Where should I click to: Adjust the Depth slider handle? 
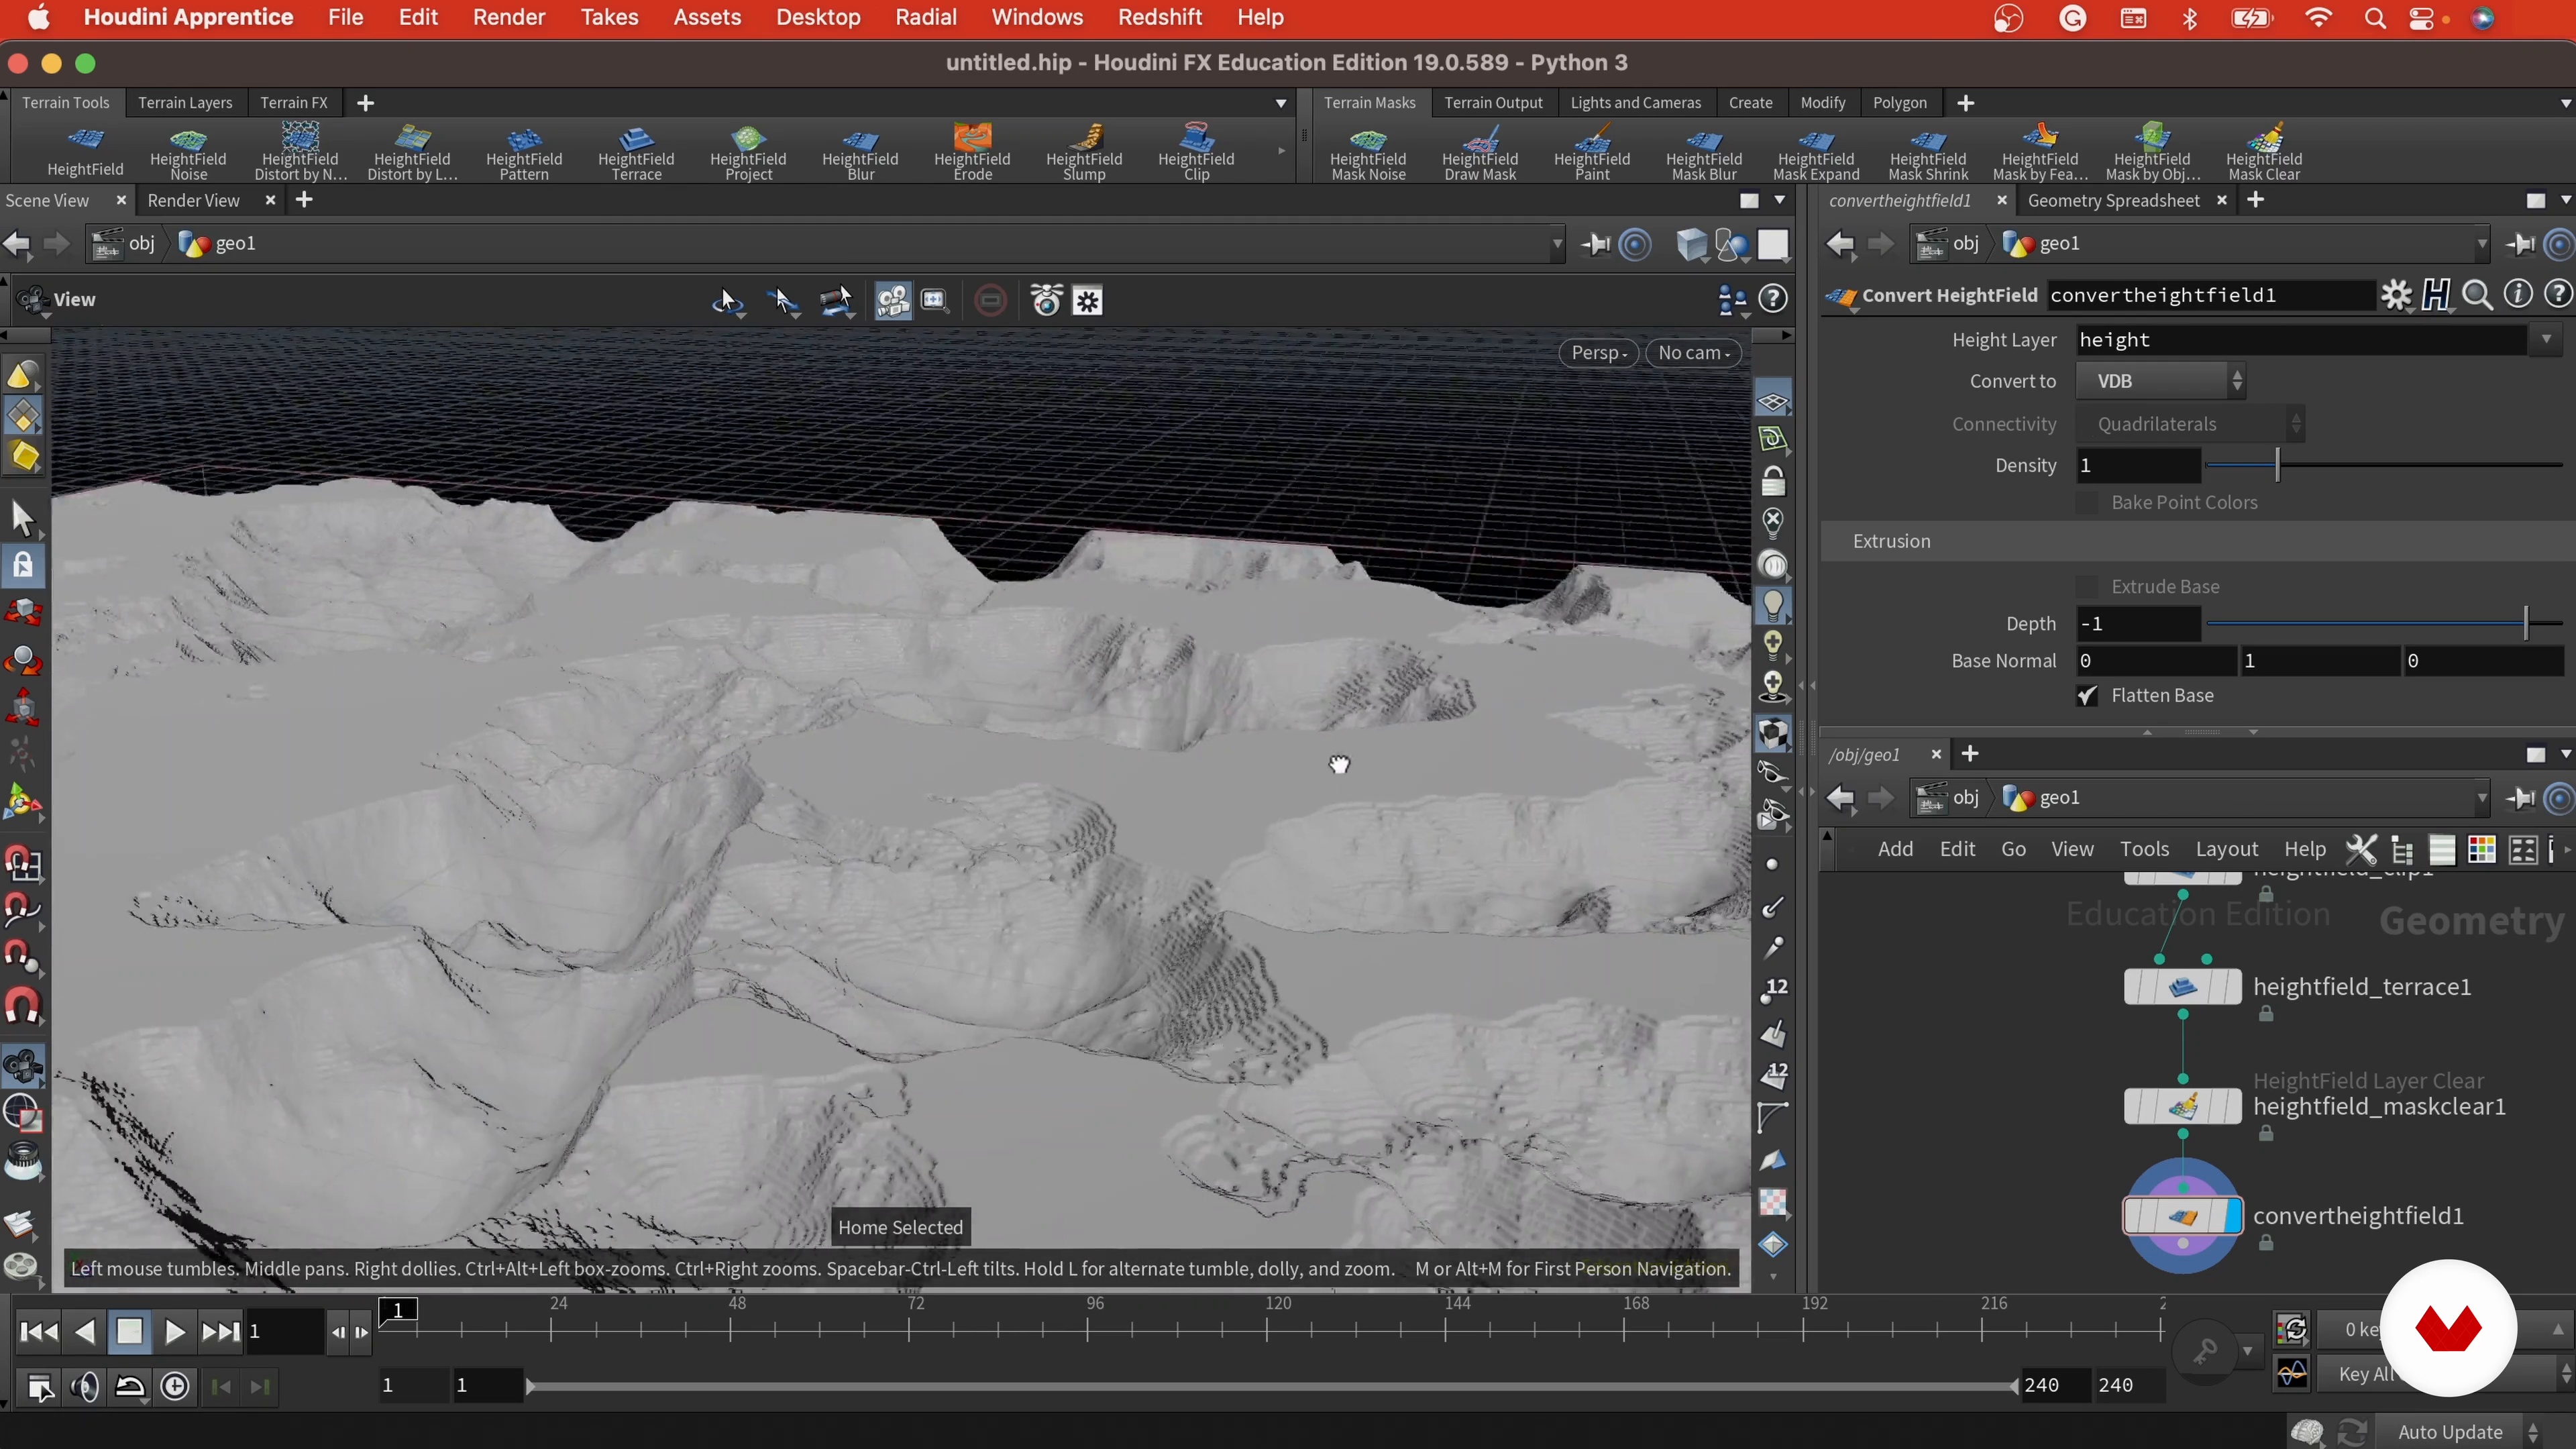tap(2525, 624)
